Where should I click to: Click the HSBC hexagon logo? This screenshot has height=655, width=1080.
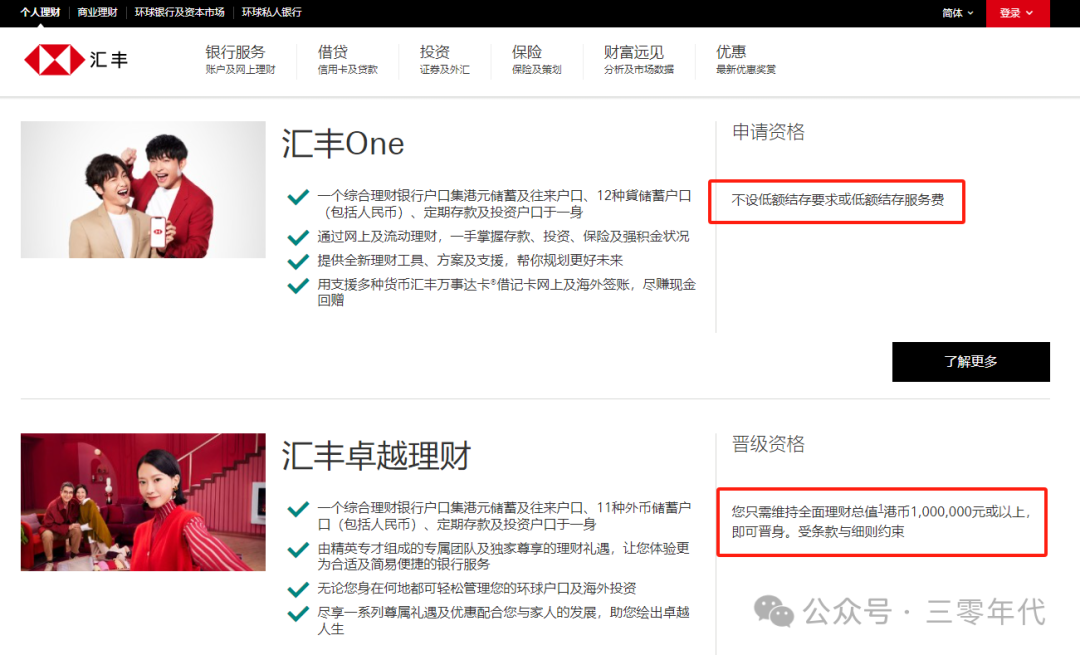coord(54,60)
